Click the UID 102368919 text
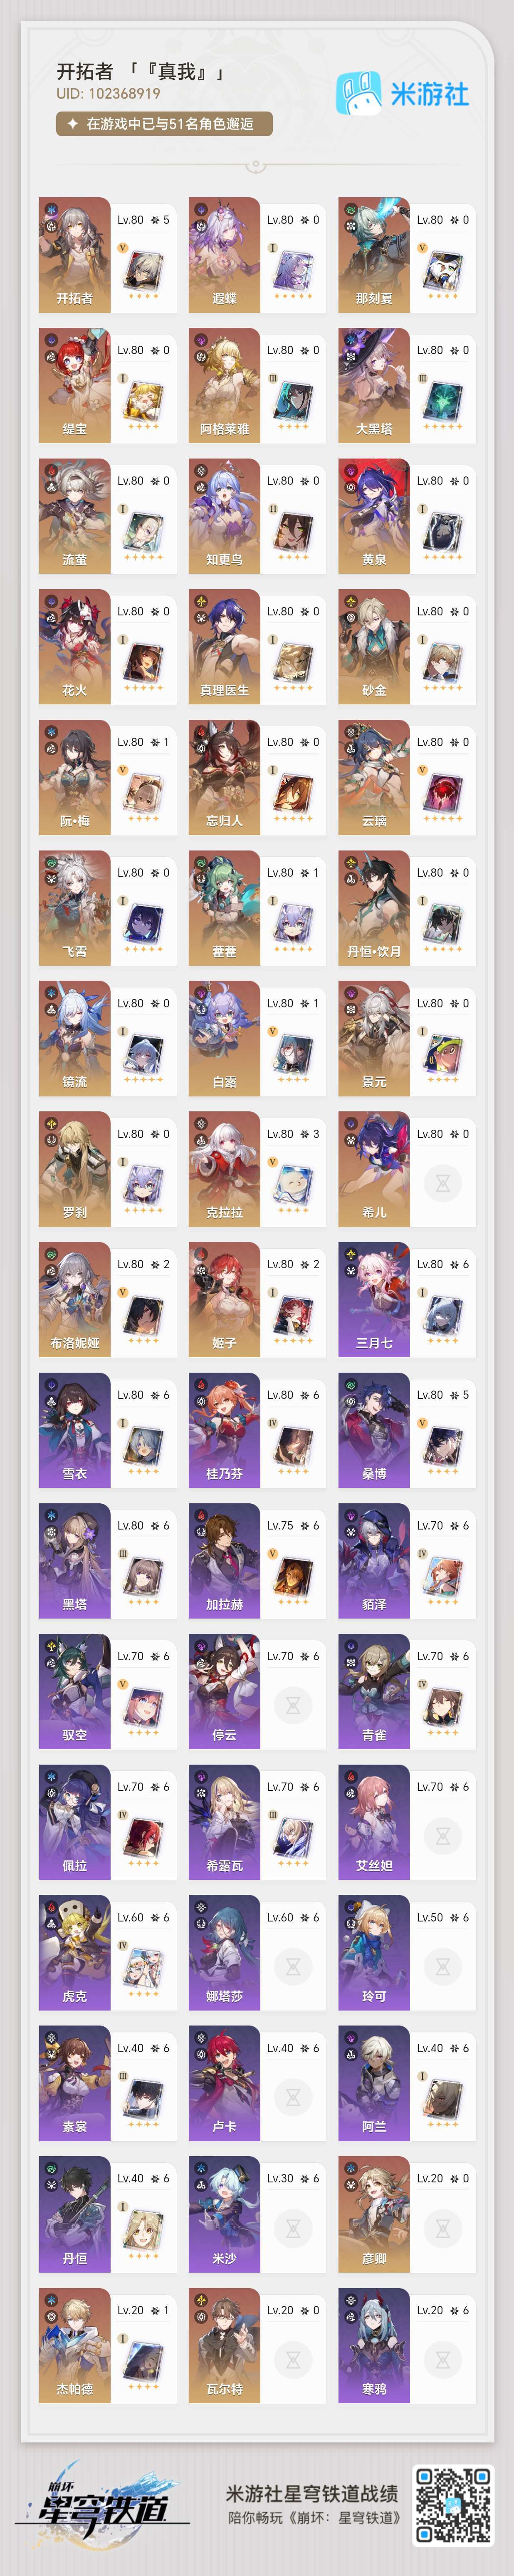 (x=108, y=93)
